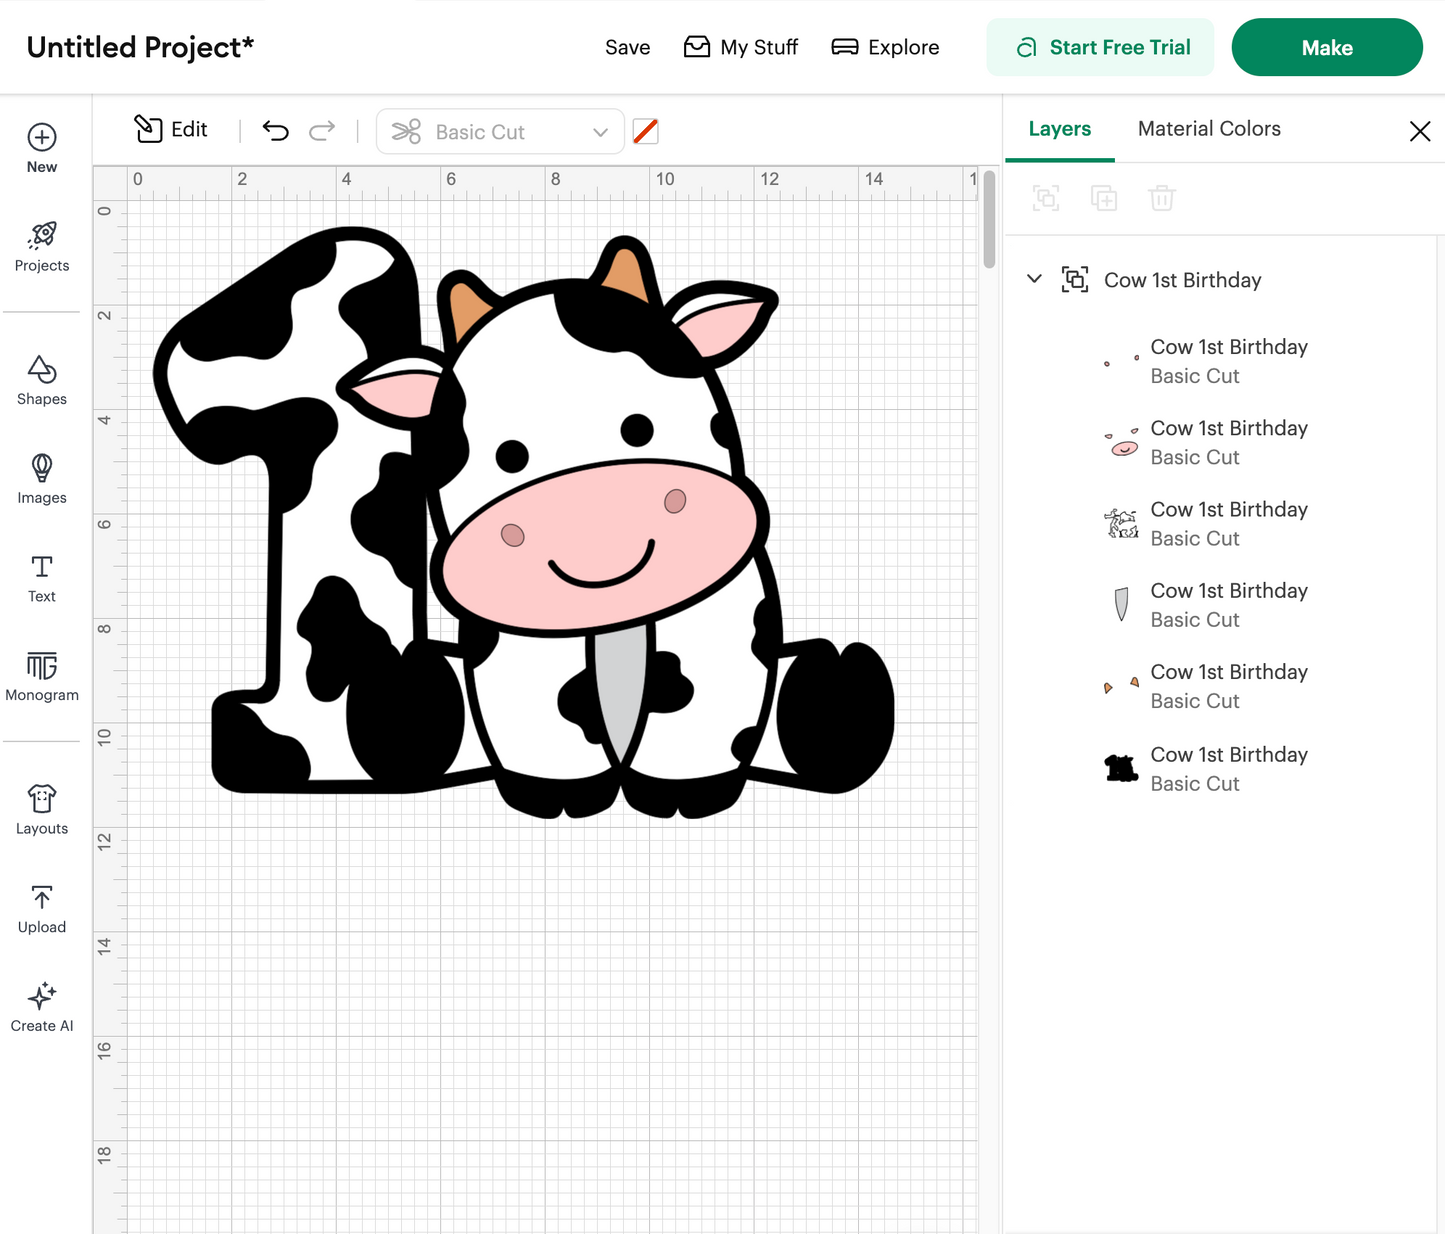The image size is (1445, 1234).
Task: Open the Layouts shirt icon
Action: [42, 799]
